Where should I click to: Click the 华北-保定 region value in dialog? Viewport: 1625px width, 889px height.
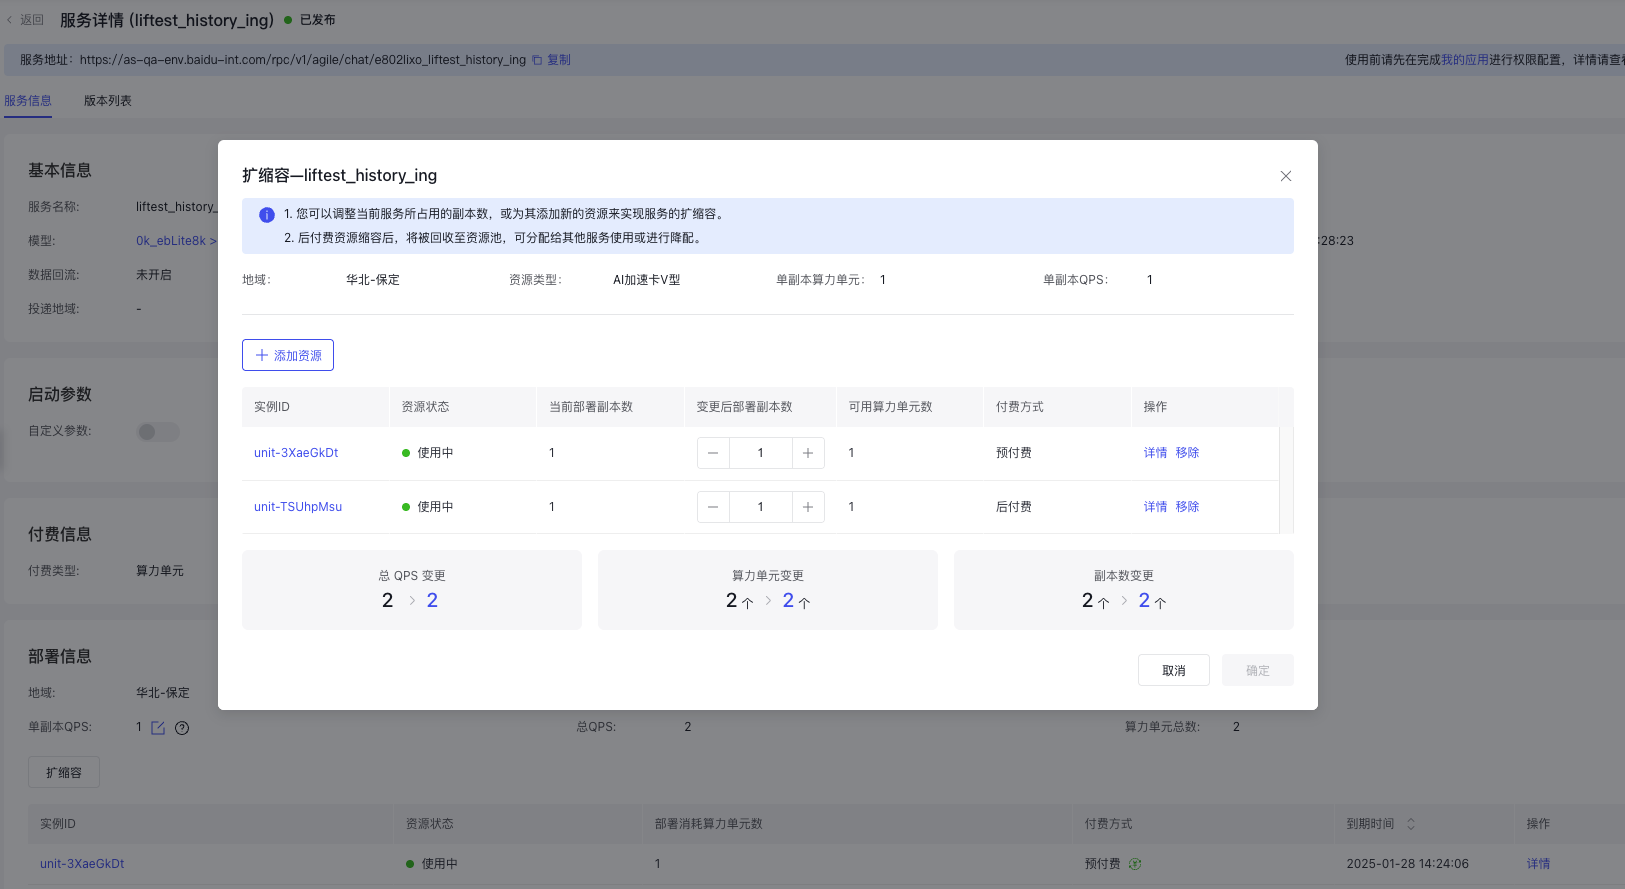coord(373,280)
